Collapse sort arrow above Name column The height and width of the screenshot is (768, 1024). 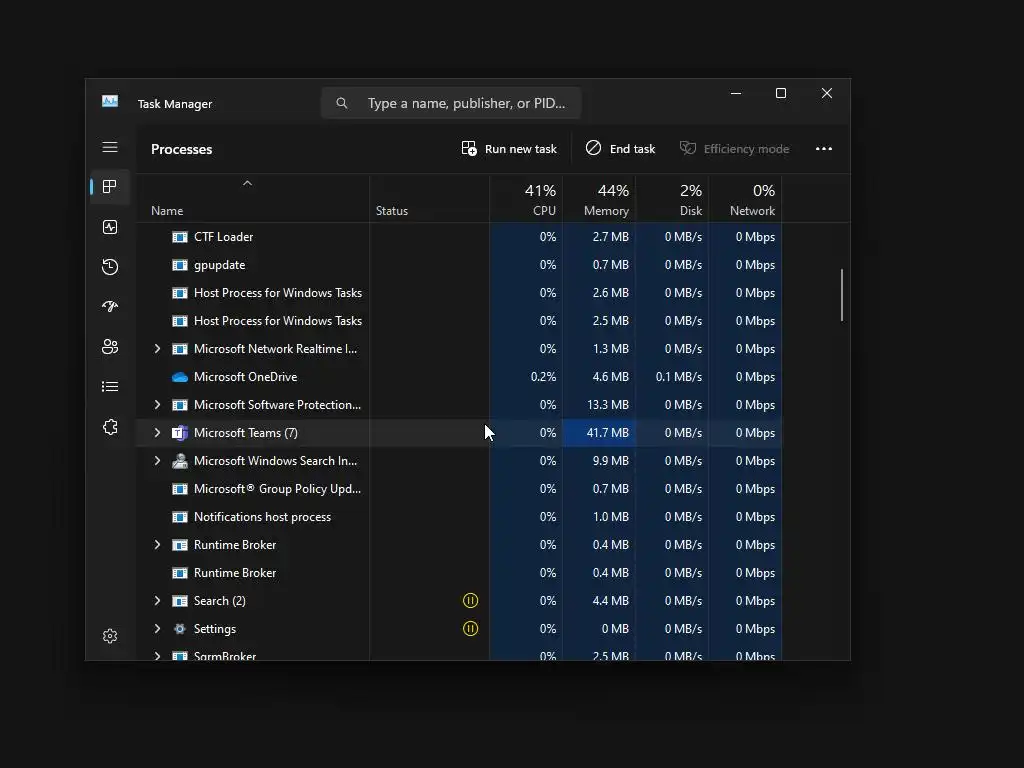point(248,184)
